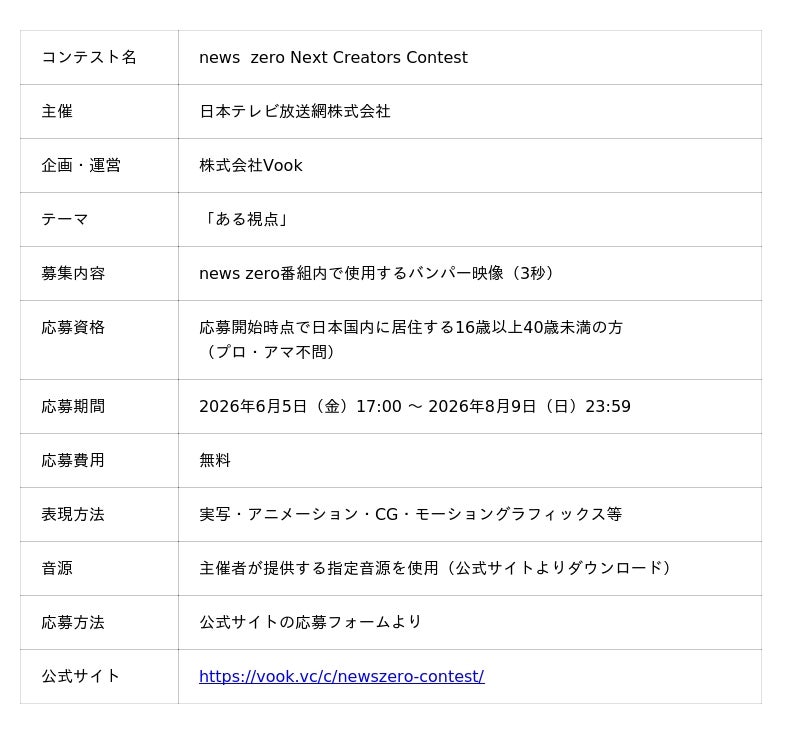The image size is (800, 734).
Task: Click the 主催 row label
Action: (x=57, y=111)
